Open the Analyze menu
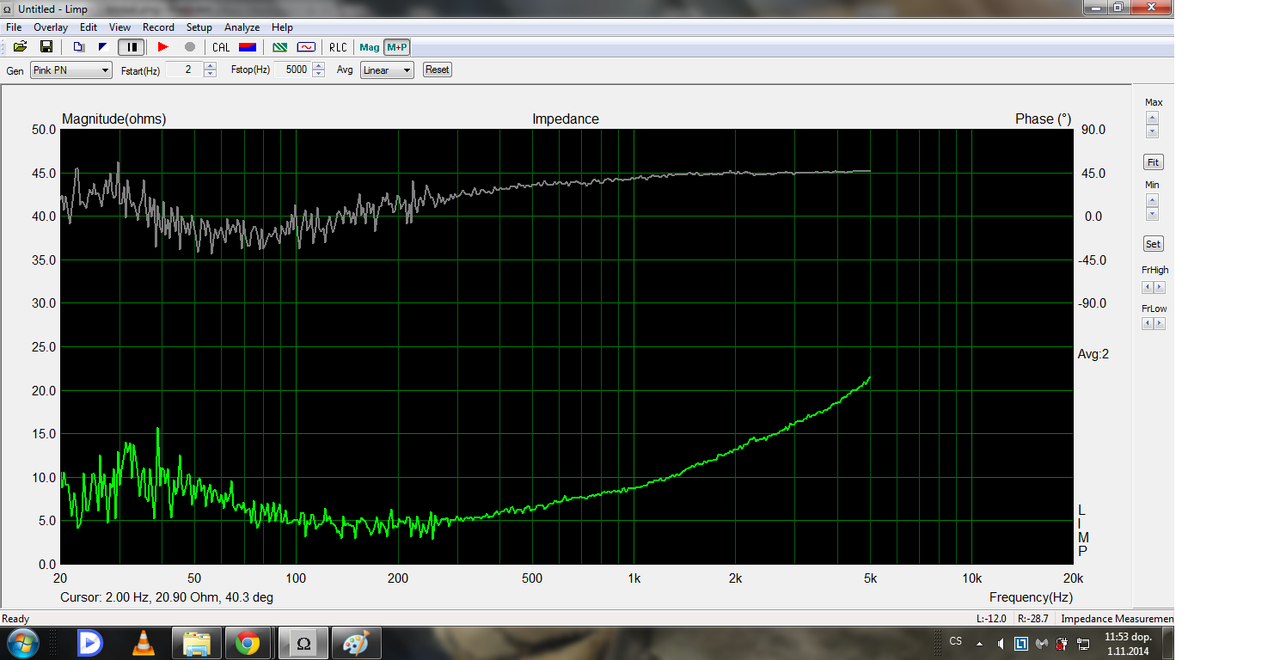The width and height of the screenshot is (1280, 660). [242, 27]
